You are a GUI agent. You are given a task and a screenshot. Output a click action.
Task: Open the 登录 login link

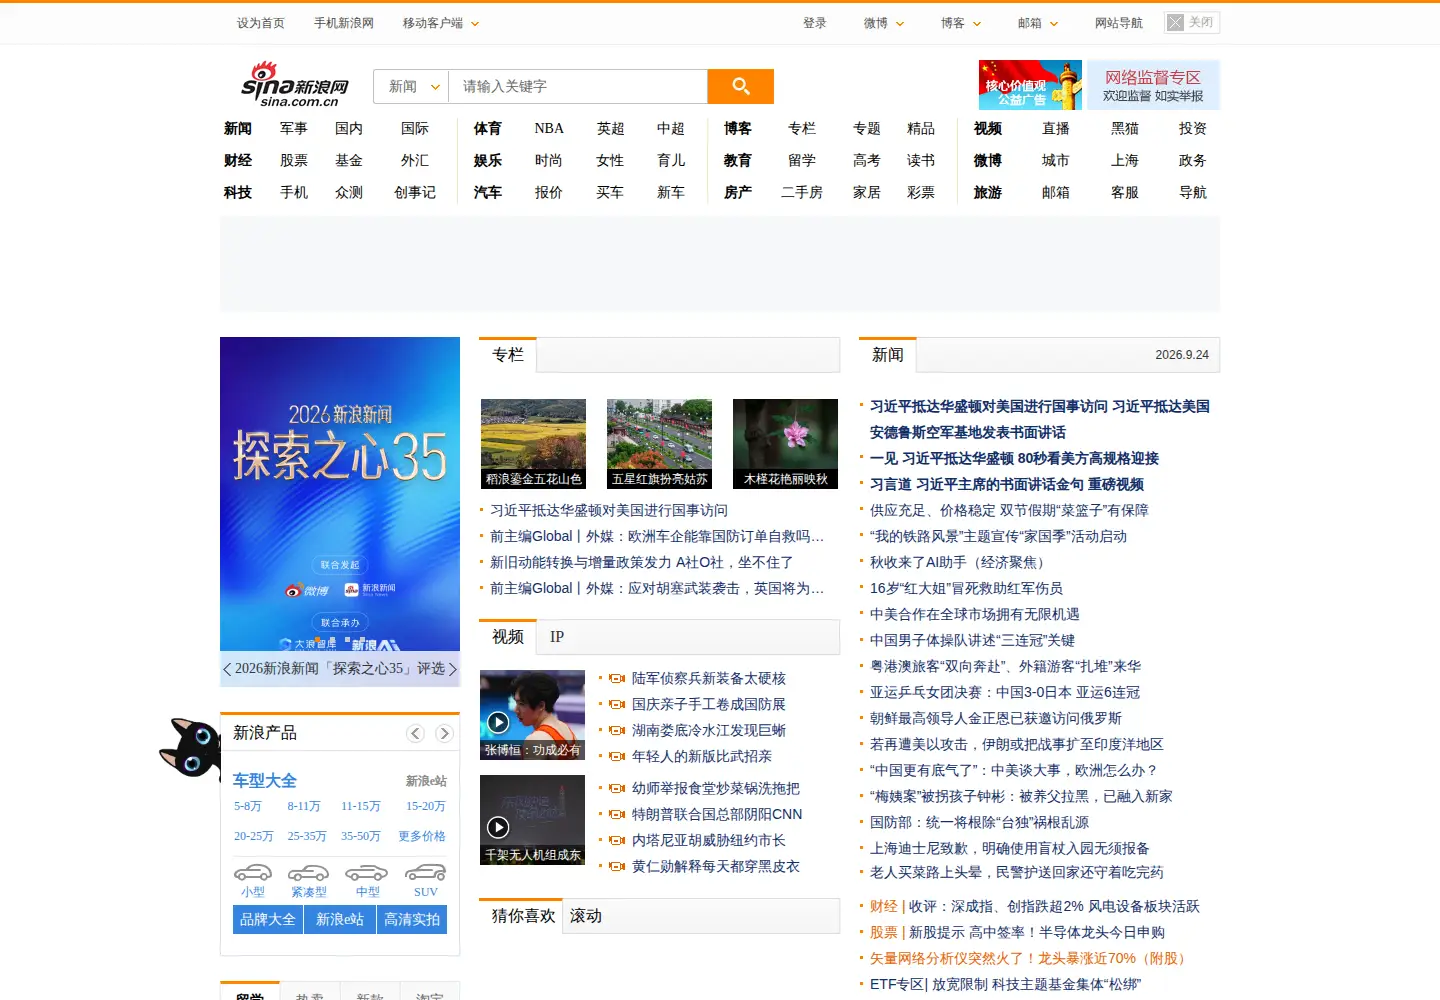[x=815, y=23]
